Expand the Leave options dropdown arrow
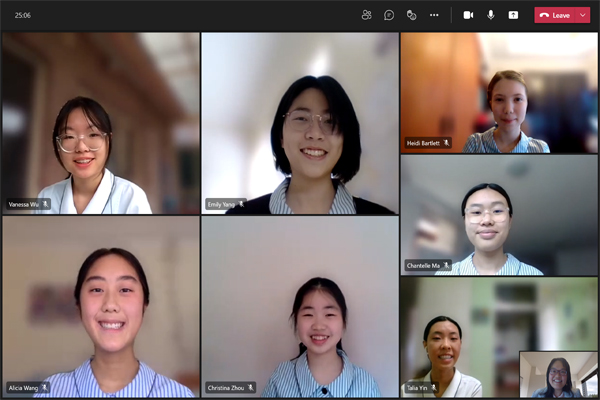The height and width of the screenshot is (400, 600). [x=583, y=15]
